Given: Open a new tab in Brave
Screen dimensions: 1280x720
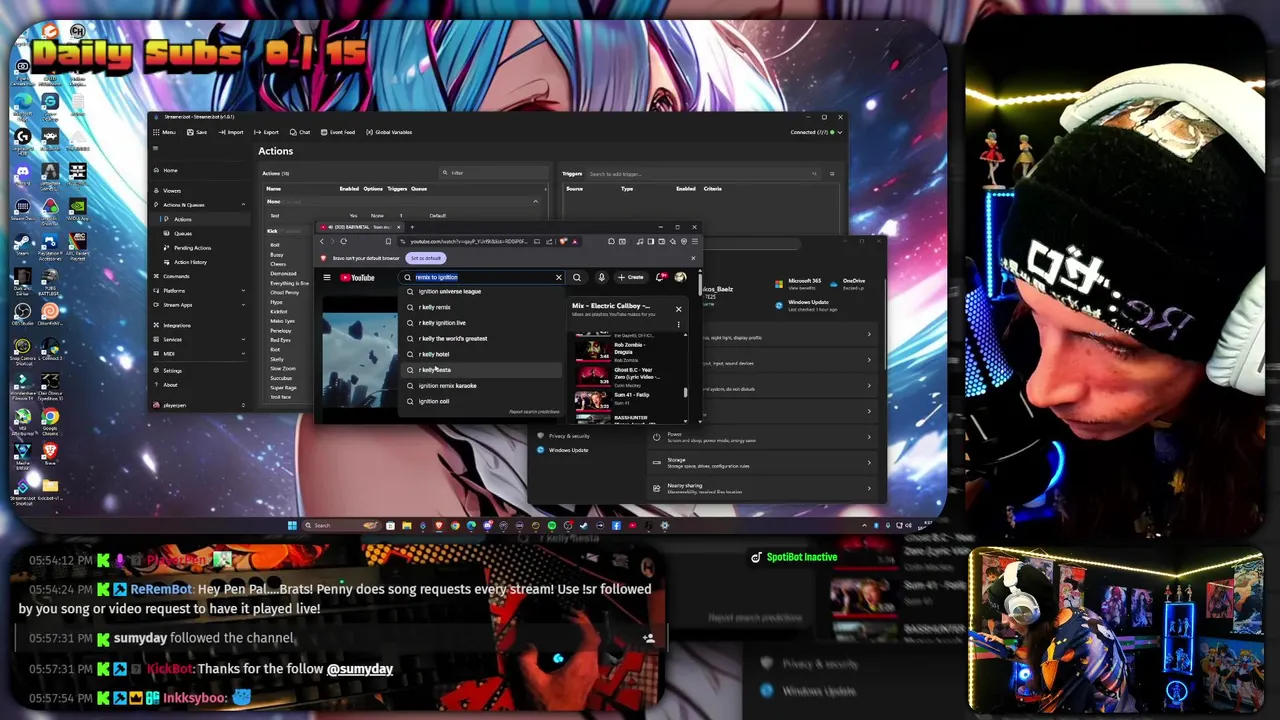Looking at the screenshot, I should (412, 227).
